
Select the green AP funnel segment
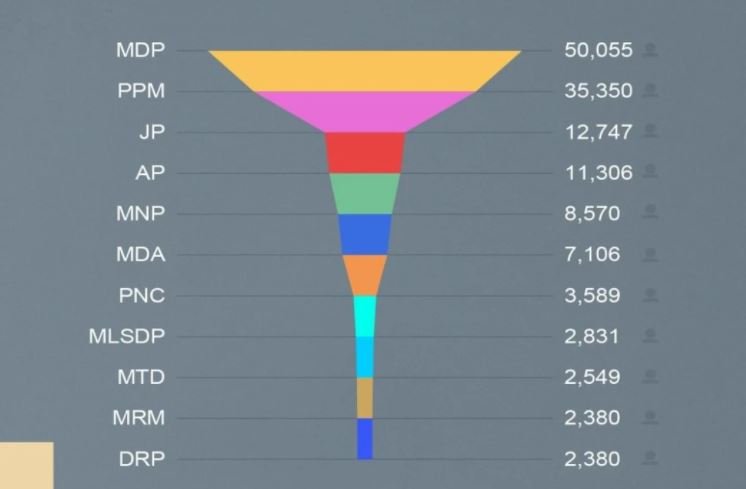pos(365,193)
